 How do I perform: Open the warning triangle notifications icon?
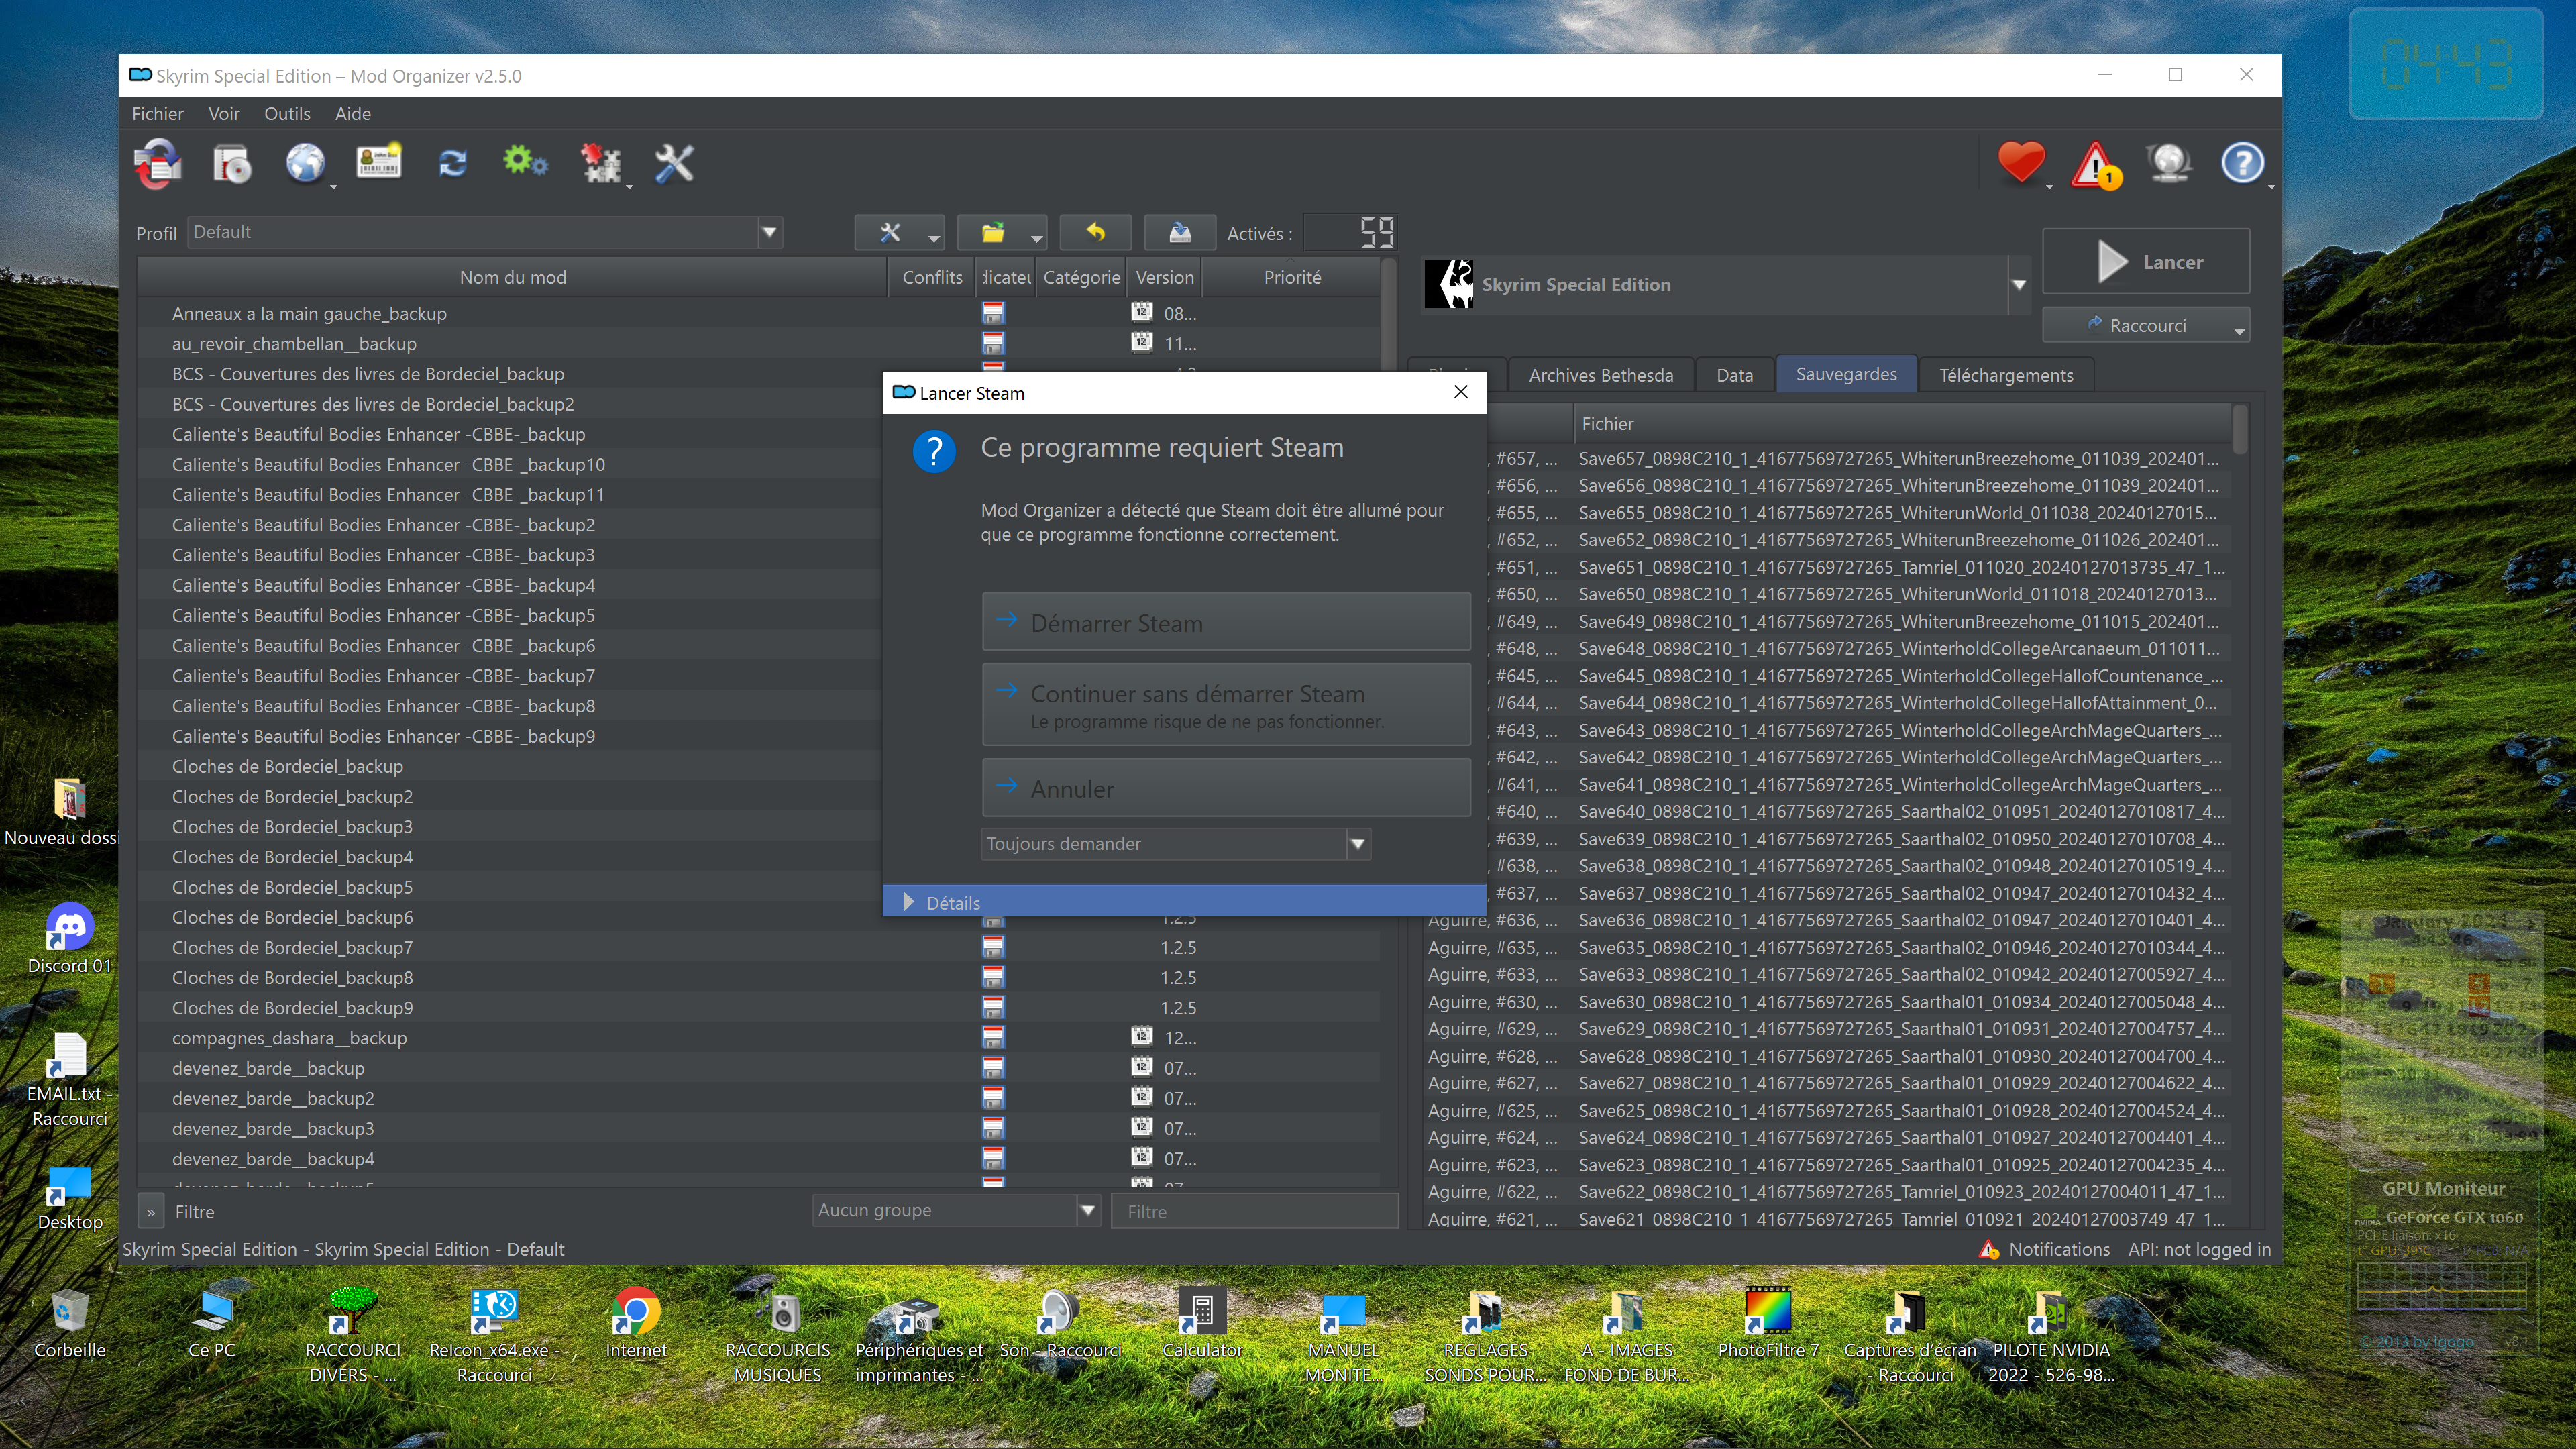[x=2096, y=165]
